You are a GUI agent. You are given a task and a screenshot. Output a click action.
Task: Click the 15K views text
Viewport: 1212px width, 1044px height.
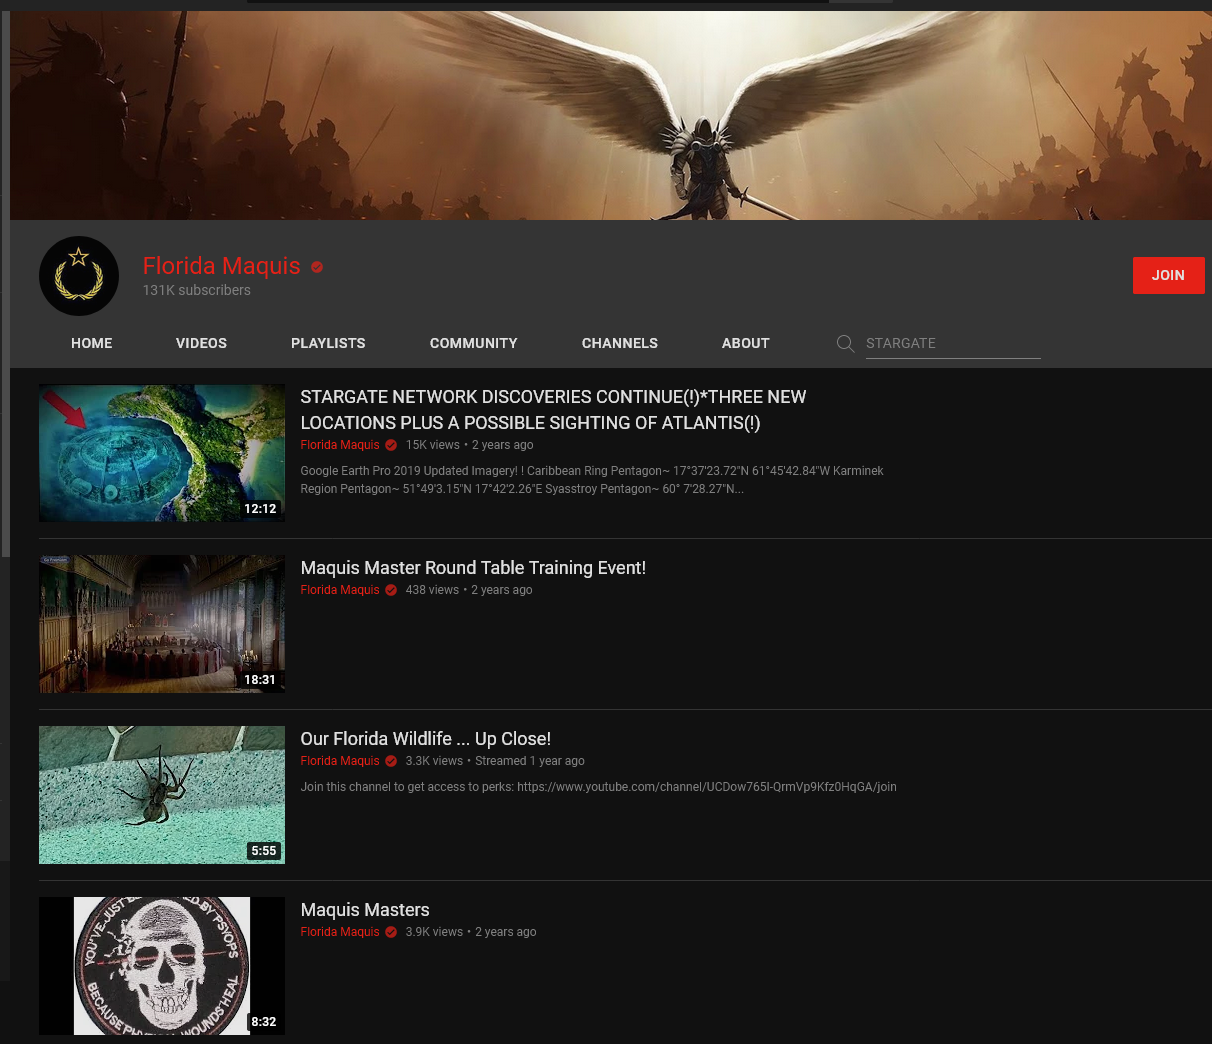click(x=433, y=445)
